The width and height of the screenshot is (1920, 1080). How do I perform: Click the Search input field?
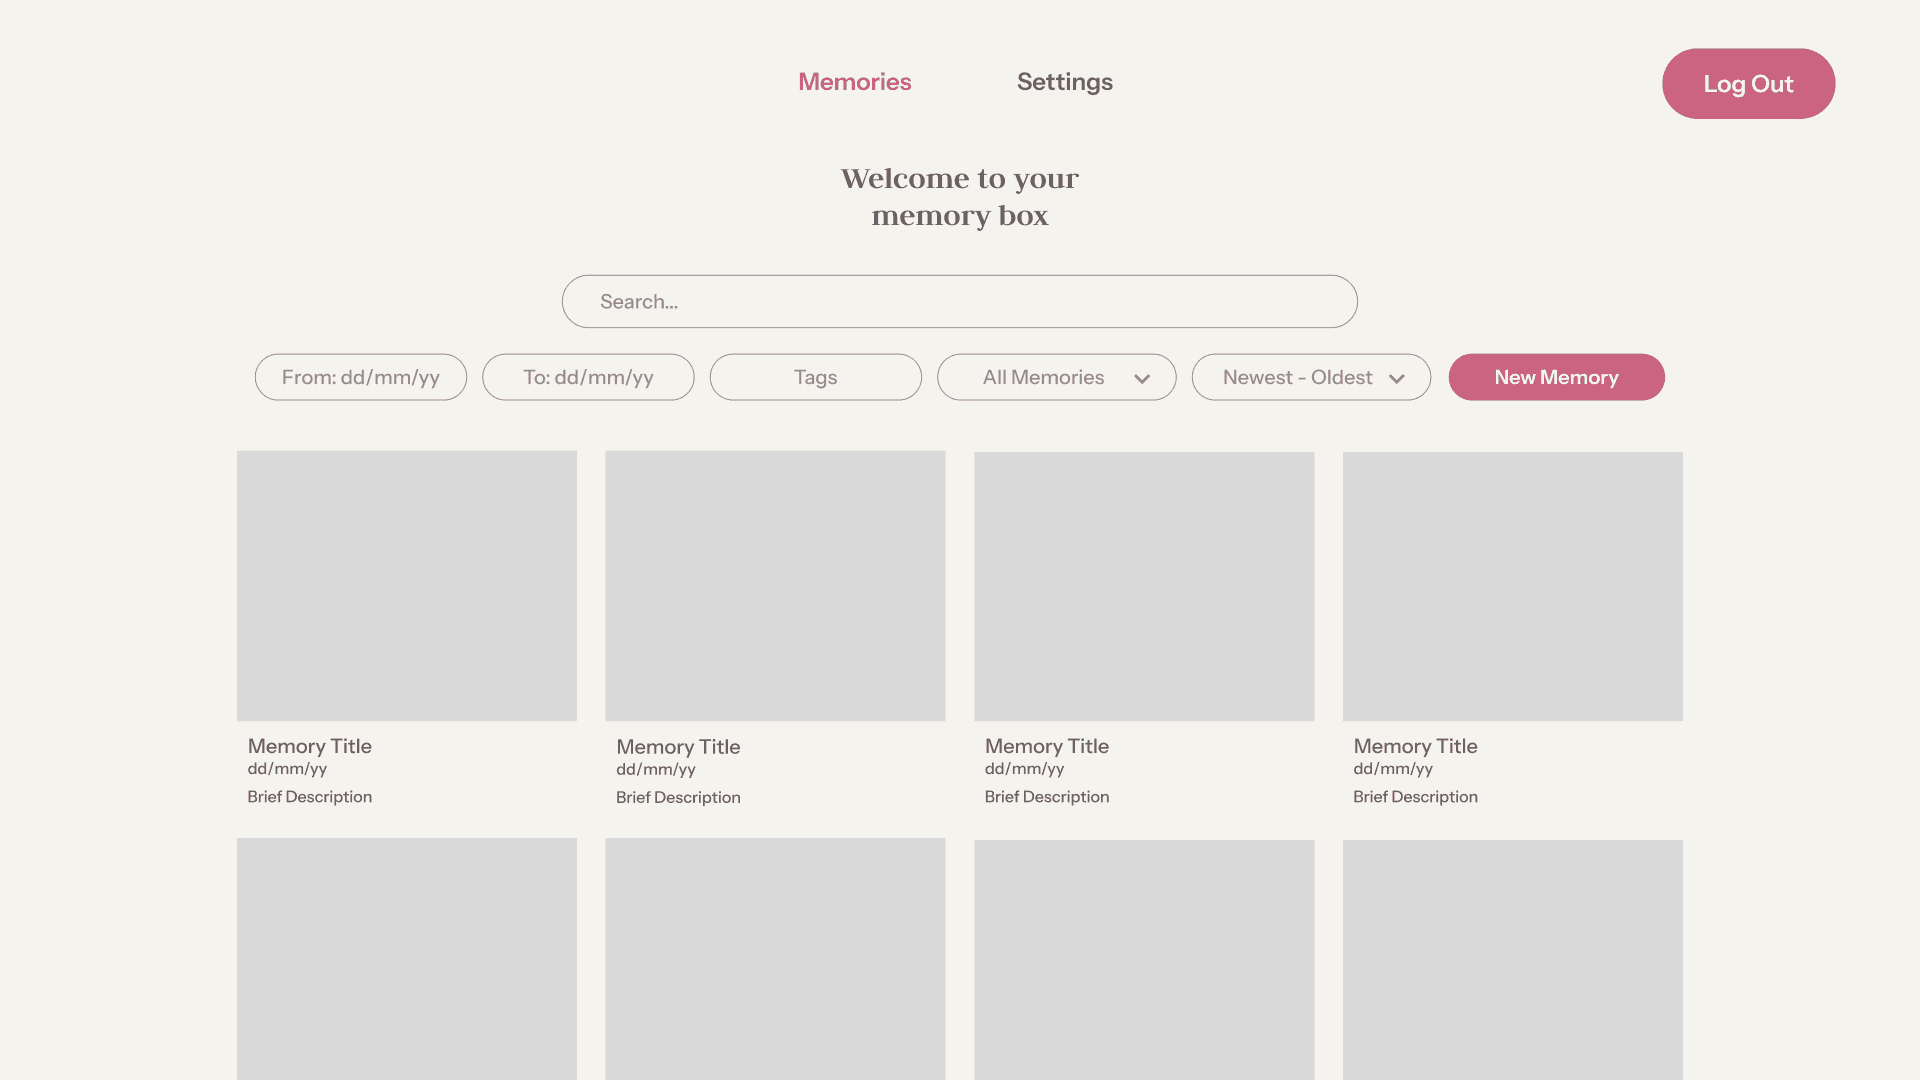[959, 301]
